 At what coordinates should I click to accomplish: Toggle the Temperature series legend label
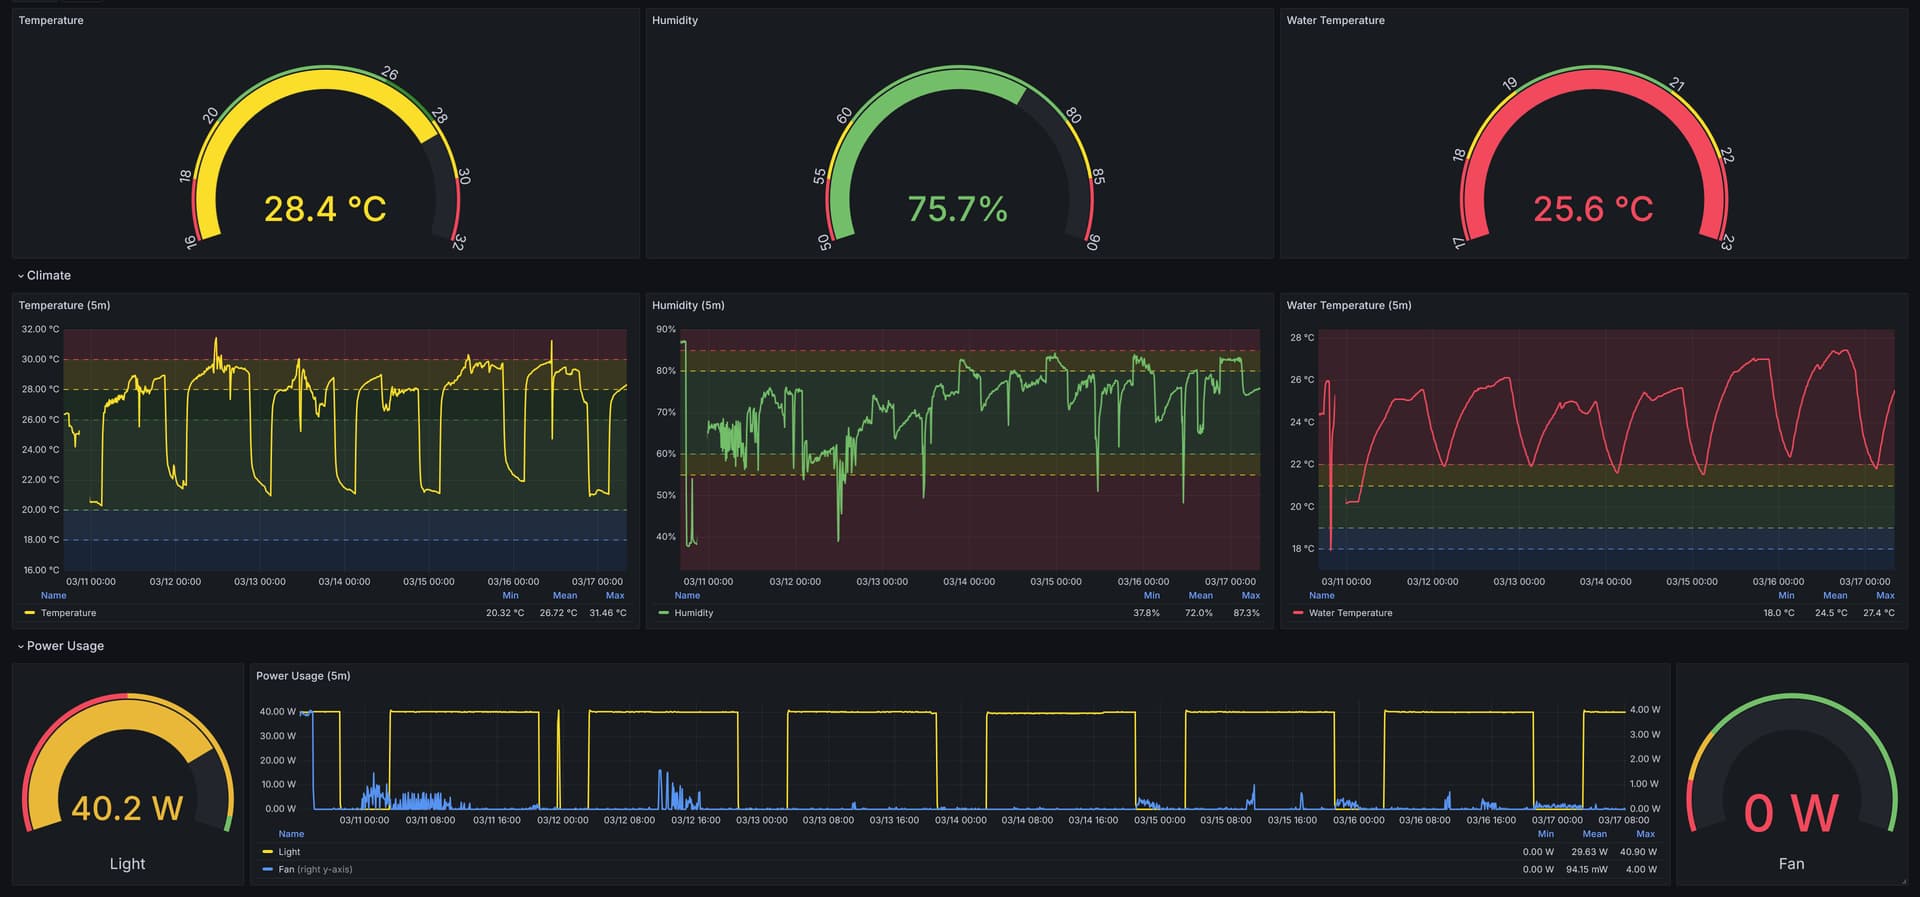point(68,613)
